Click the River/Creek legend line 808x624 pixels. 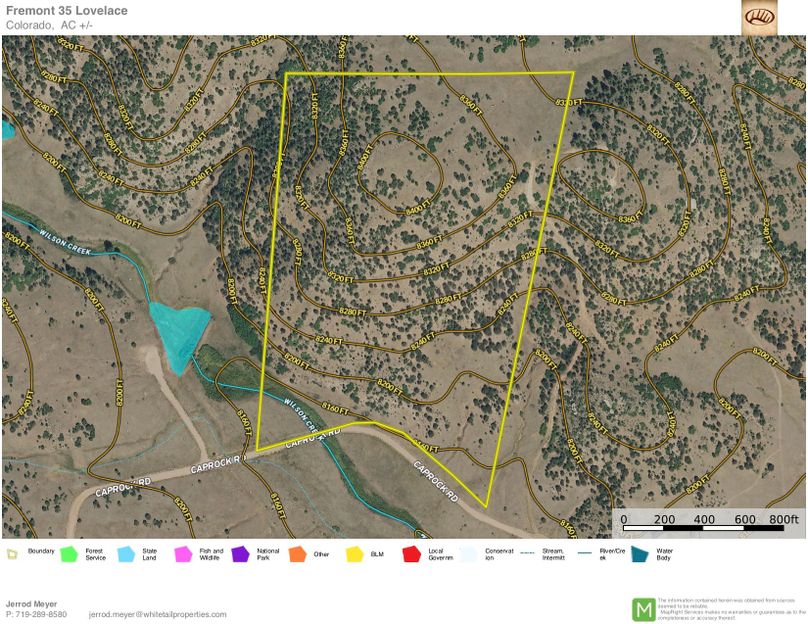[x=582, y=552]
